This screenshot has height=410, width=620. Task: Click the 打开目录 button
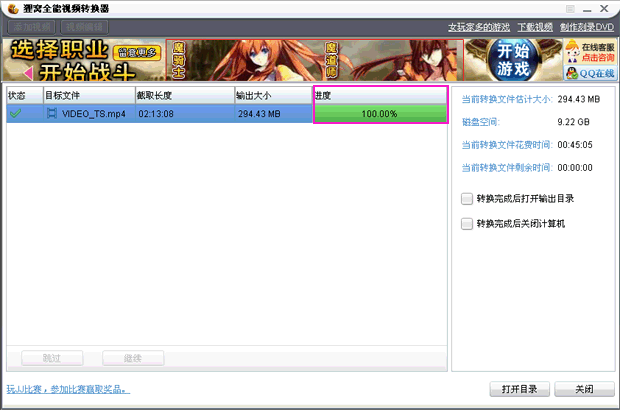pos(519,389)
